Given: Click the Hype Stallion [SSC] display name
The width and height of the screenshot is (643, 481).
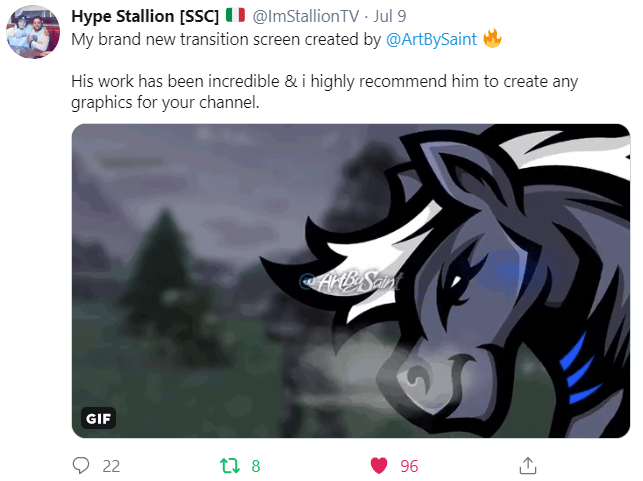Looking at the screenshot, I should 145,16.
